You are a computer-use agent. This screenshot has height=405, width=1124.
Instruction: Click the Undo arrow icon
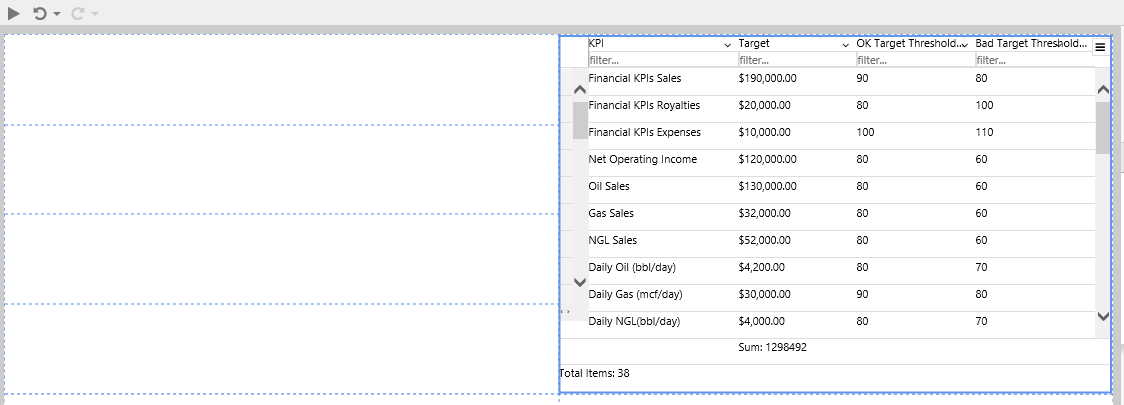point(39,13)
